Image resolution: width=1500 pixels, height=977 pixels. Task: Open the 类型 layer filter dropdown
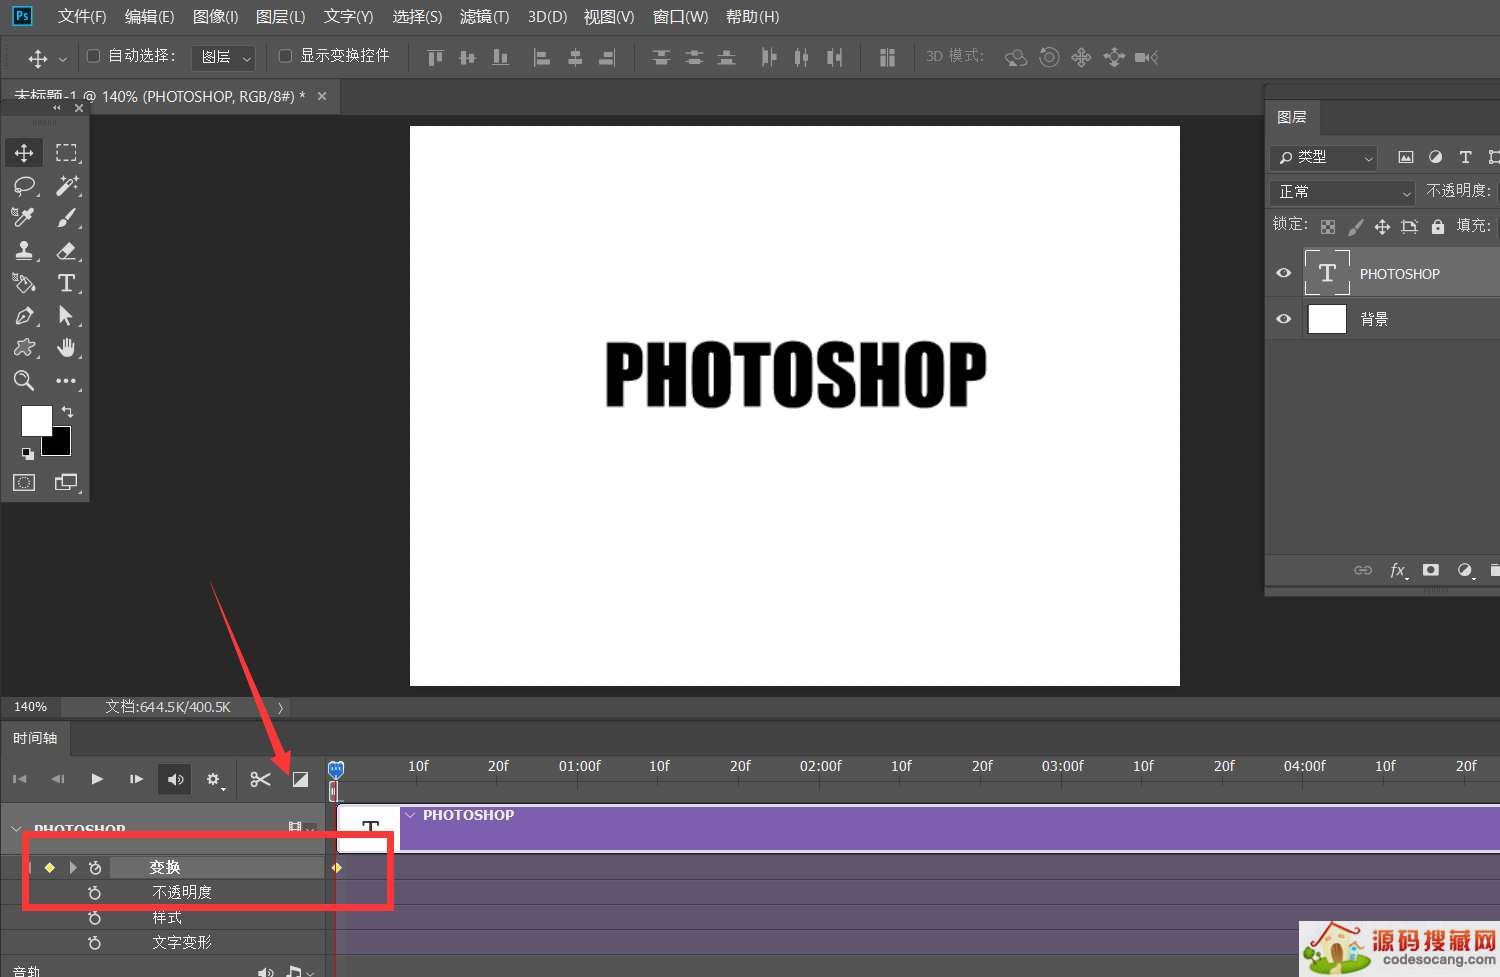click(1324, 157)
